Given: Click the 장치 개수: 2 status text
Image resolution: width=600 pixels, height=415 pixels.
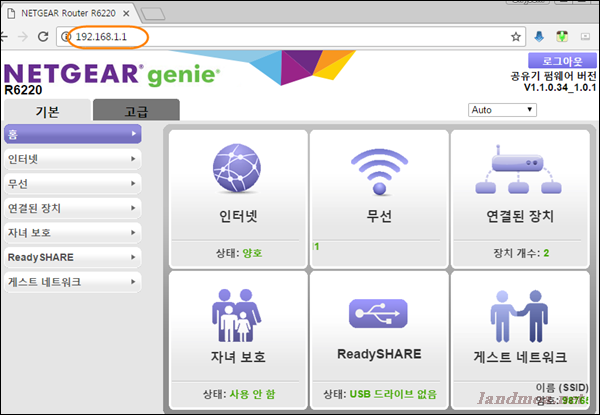Looking at the screenshot, I should click(x=521, y=253).
